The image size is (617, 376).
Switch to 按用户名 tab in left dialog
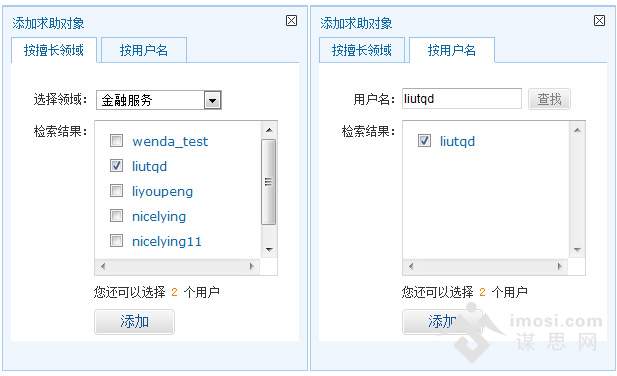144,50
